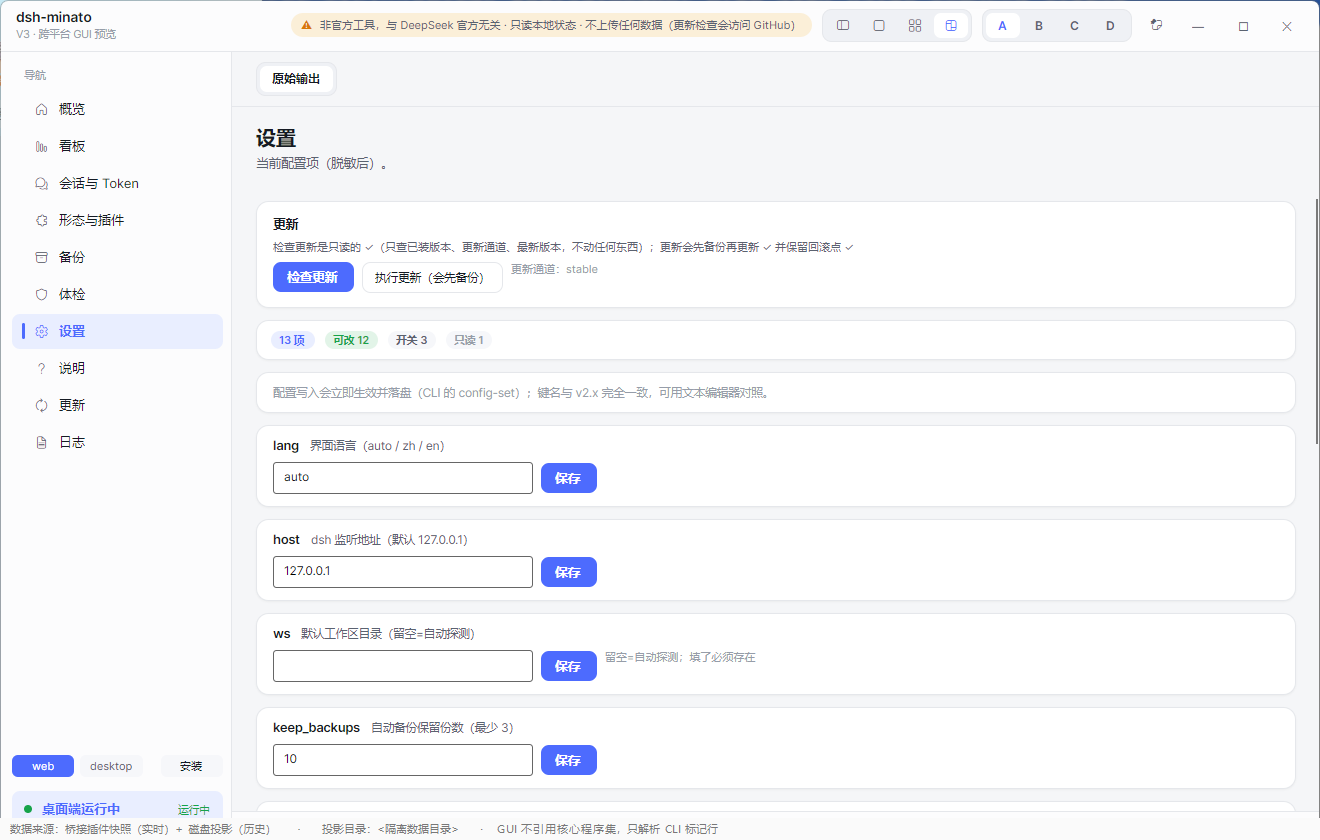Image resolution: width=1320 pixels, height=840 pixels.
Task: Click the lang input showing auto
Action: coord(403,478)
